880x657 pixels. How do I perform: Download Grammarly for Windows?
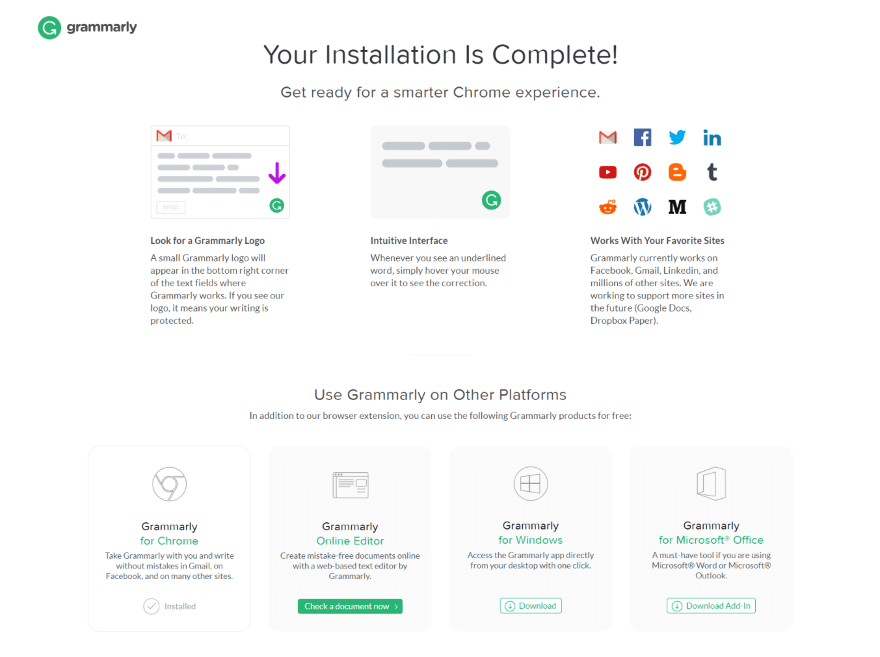530,606
